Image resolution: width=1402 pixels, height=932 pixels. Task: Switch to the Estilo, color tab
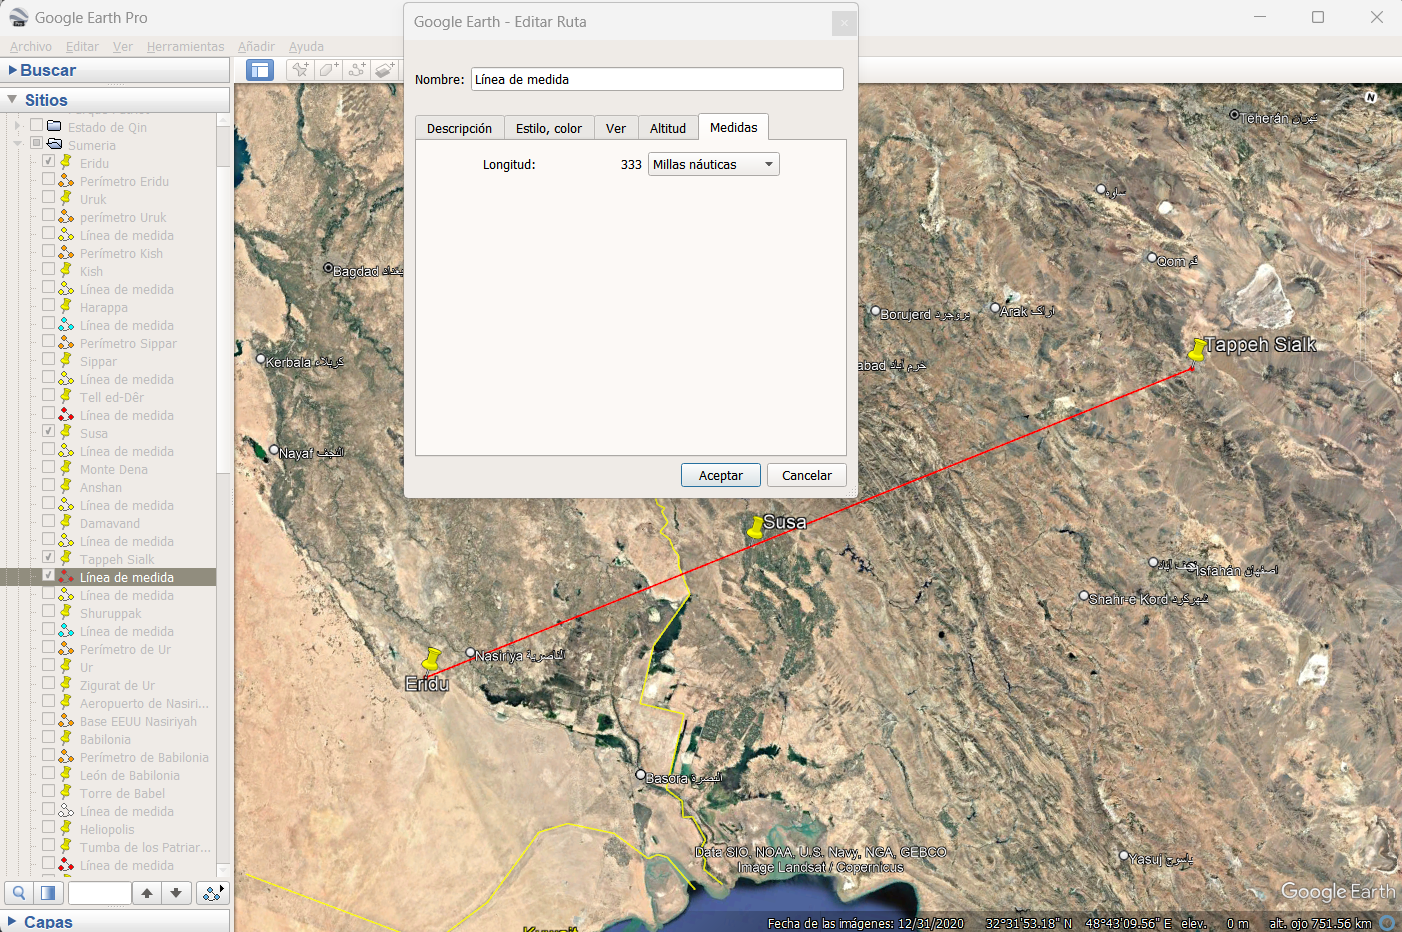tap(549, 128)
